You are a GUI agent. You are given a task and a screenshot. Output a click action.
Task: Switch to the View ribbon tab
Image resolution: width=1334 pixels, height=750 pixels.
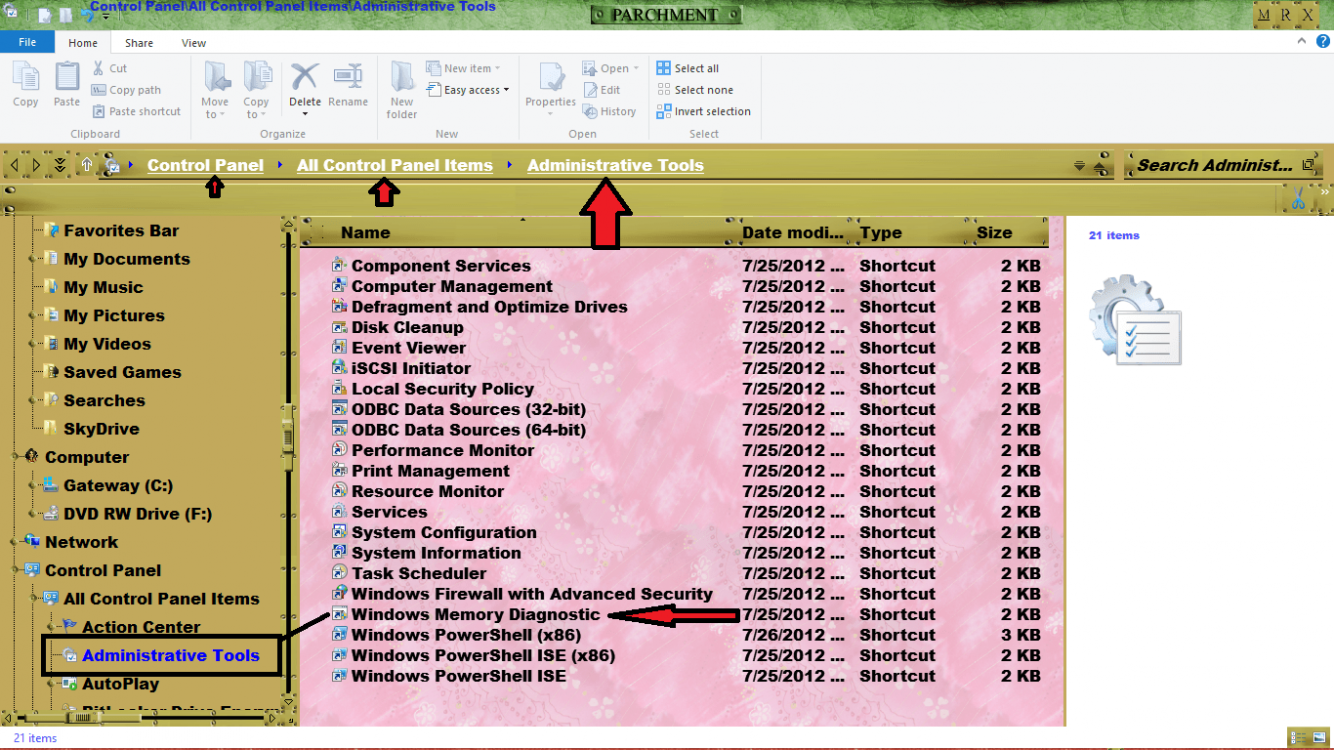point(194,43)
